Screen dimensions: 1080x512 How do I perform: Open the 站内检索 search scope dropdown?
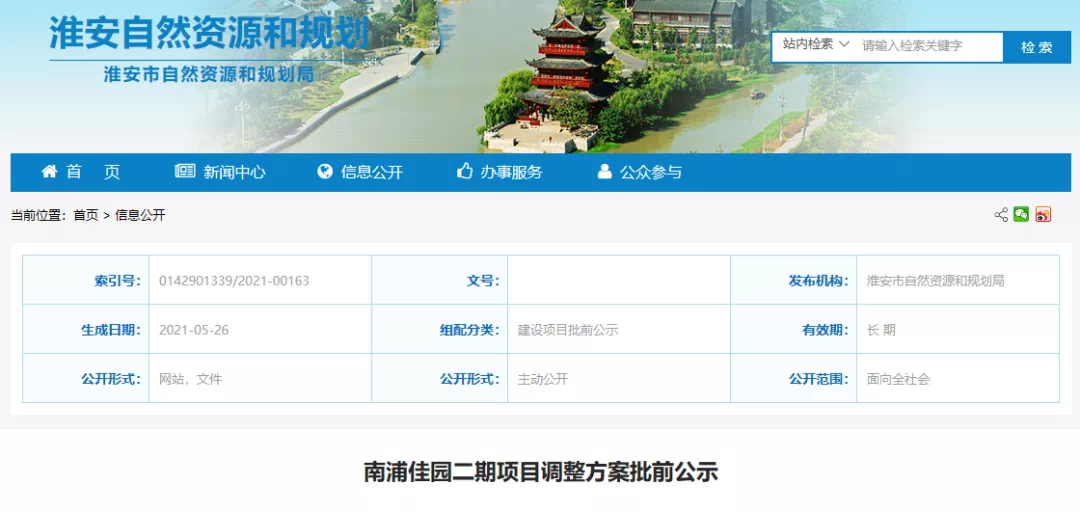point(816,45)
